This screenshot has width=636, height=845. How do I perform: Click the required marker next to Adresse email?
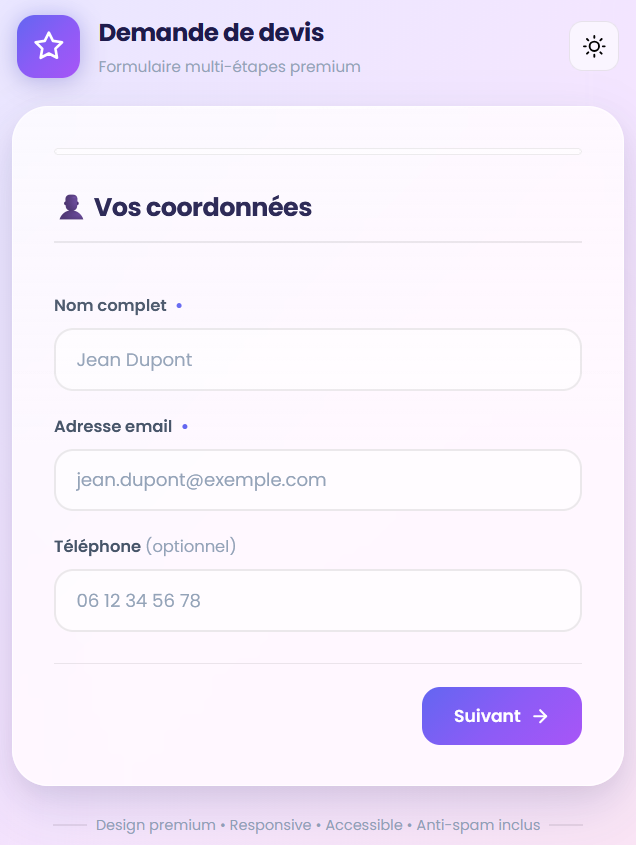(x=185, y=427)
